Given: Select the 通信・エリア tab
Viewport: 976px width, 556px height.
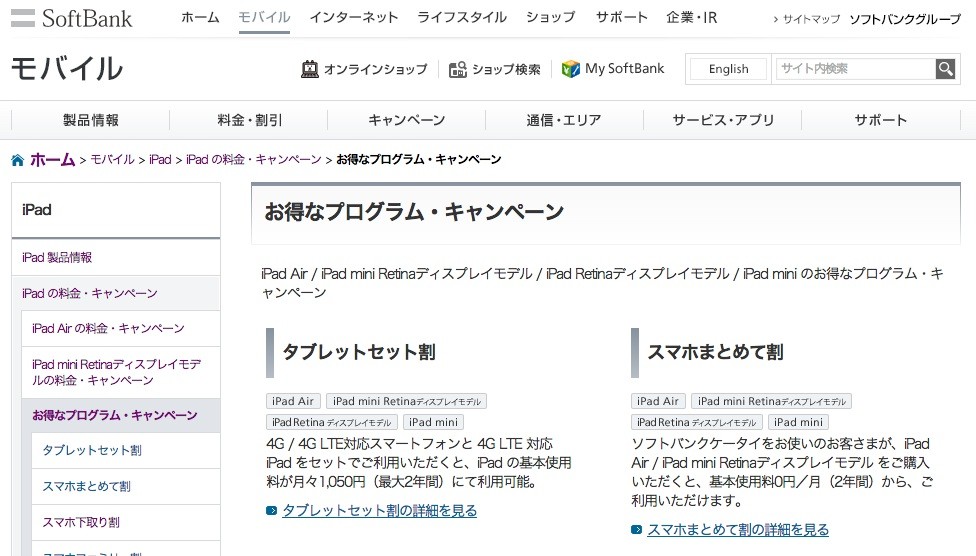Looking at the screenshot, I should (x=564, y=120).
